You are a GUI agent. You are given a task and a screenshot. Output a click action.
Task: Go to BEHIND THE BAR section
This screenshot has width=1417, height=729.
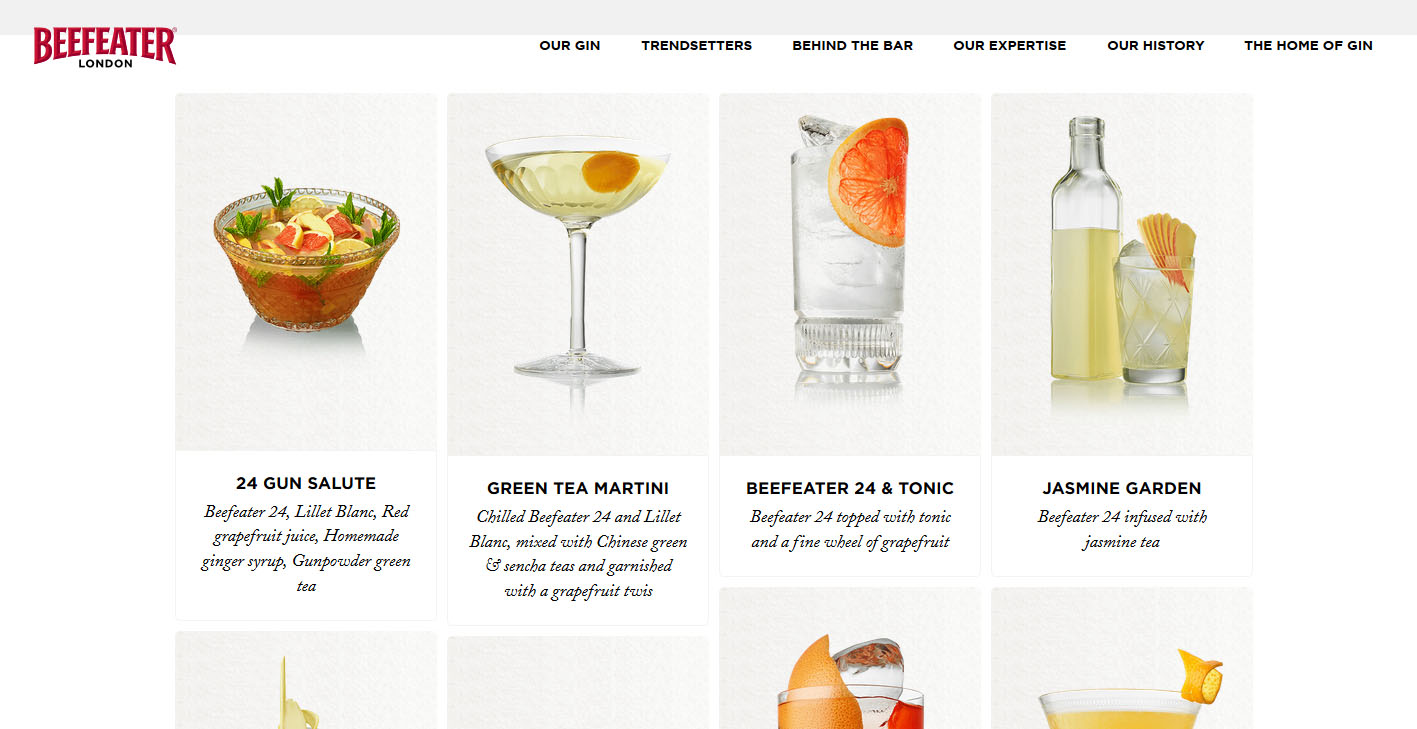[853, 45]
